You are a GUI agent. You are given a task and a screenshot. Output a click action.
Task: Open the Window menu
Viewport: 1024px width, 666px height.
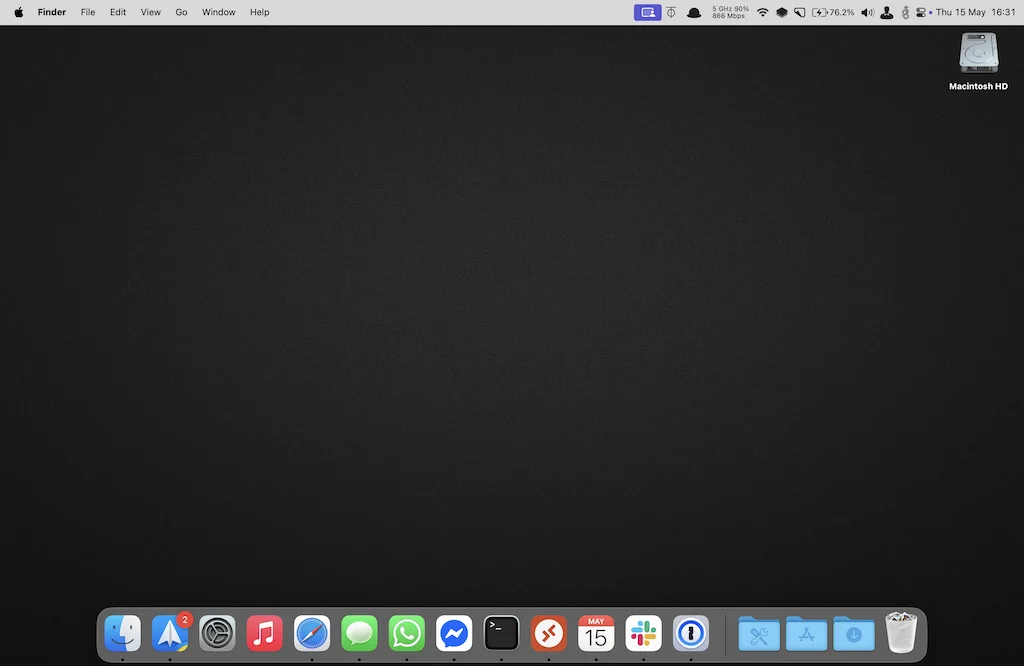tap(218, 12)
